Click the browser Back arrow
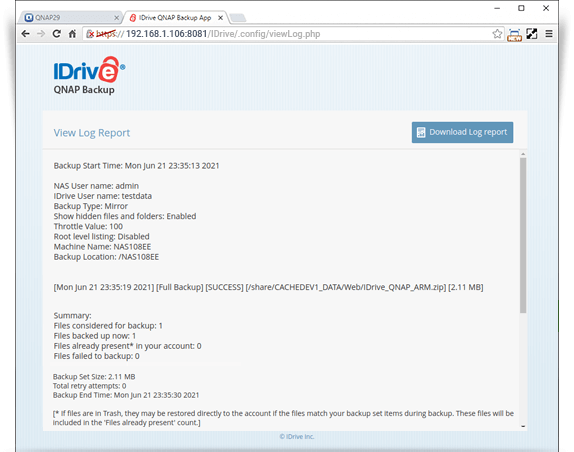Viewport: 574px width, 452px height. click(25, 34)
